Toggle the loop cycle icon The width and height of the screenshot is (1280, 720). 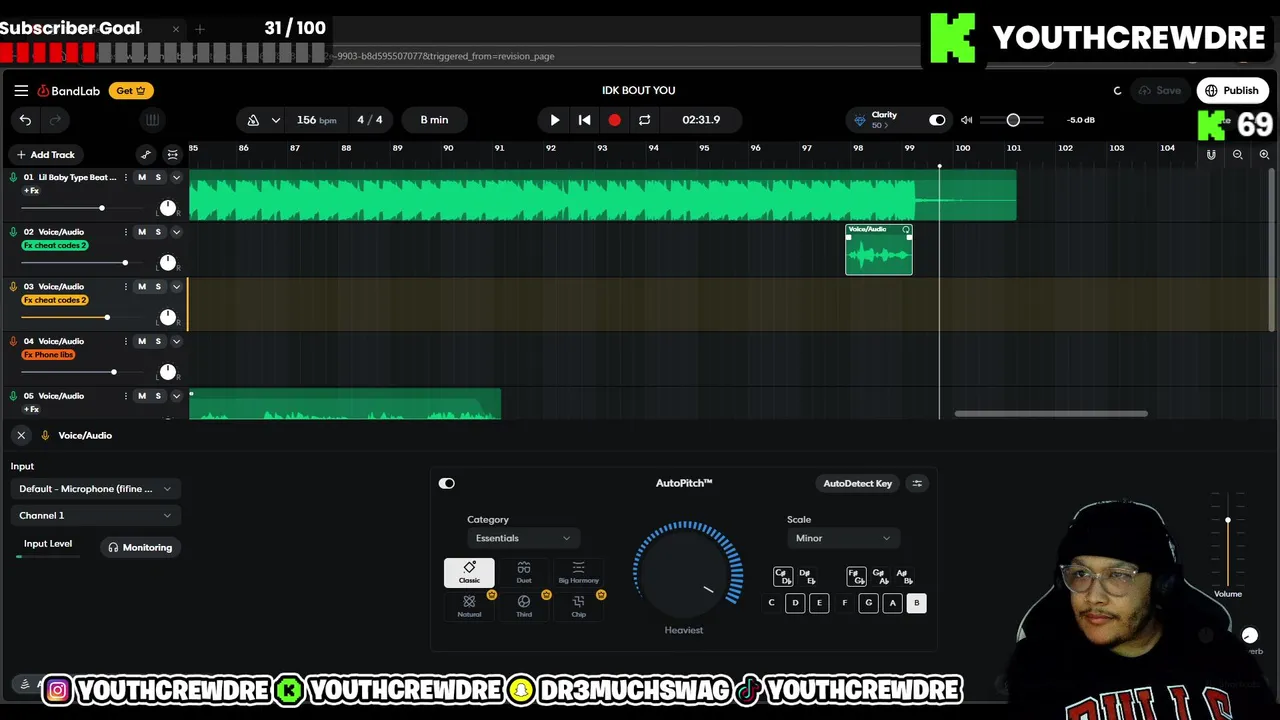(645, 120)
